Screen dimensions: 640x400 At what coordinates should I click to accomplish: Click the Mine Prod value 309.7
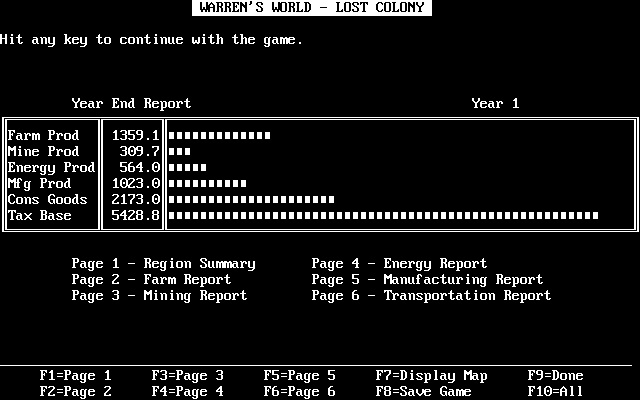(x=140, y=151)
